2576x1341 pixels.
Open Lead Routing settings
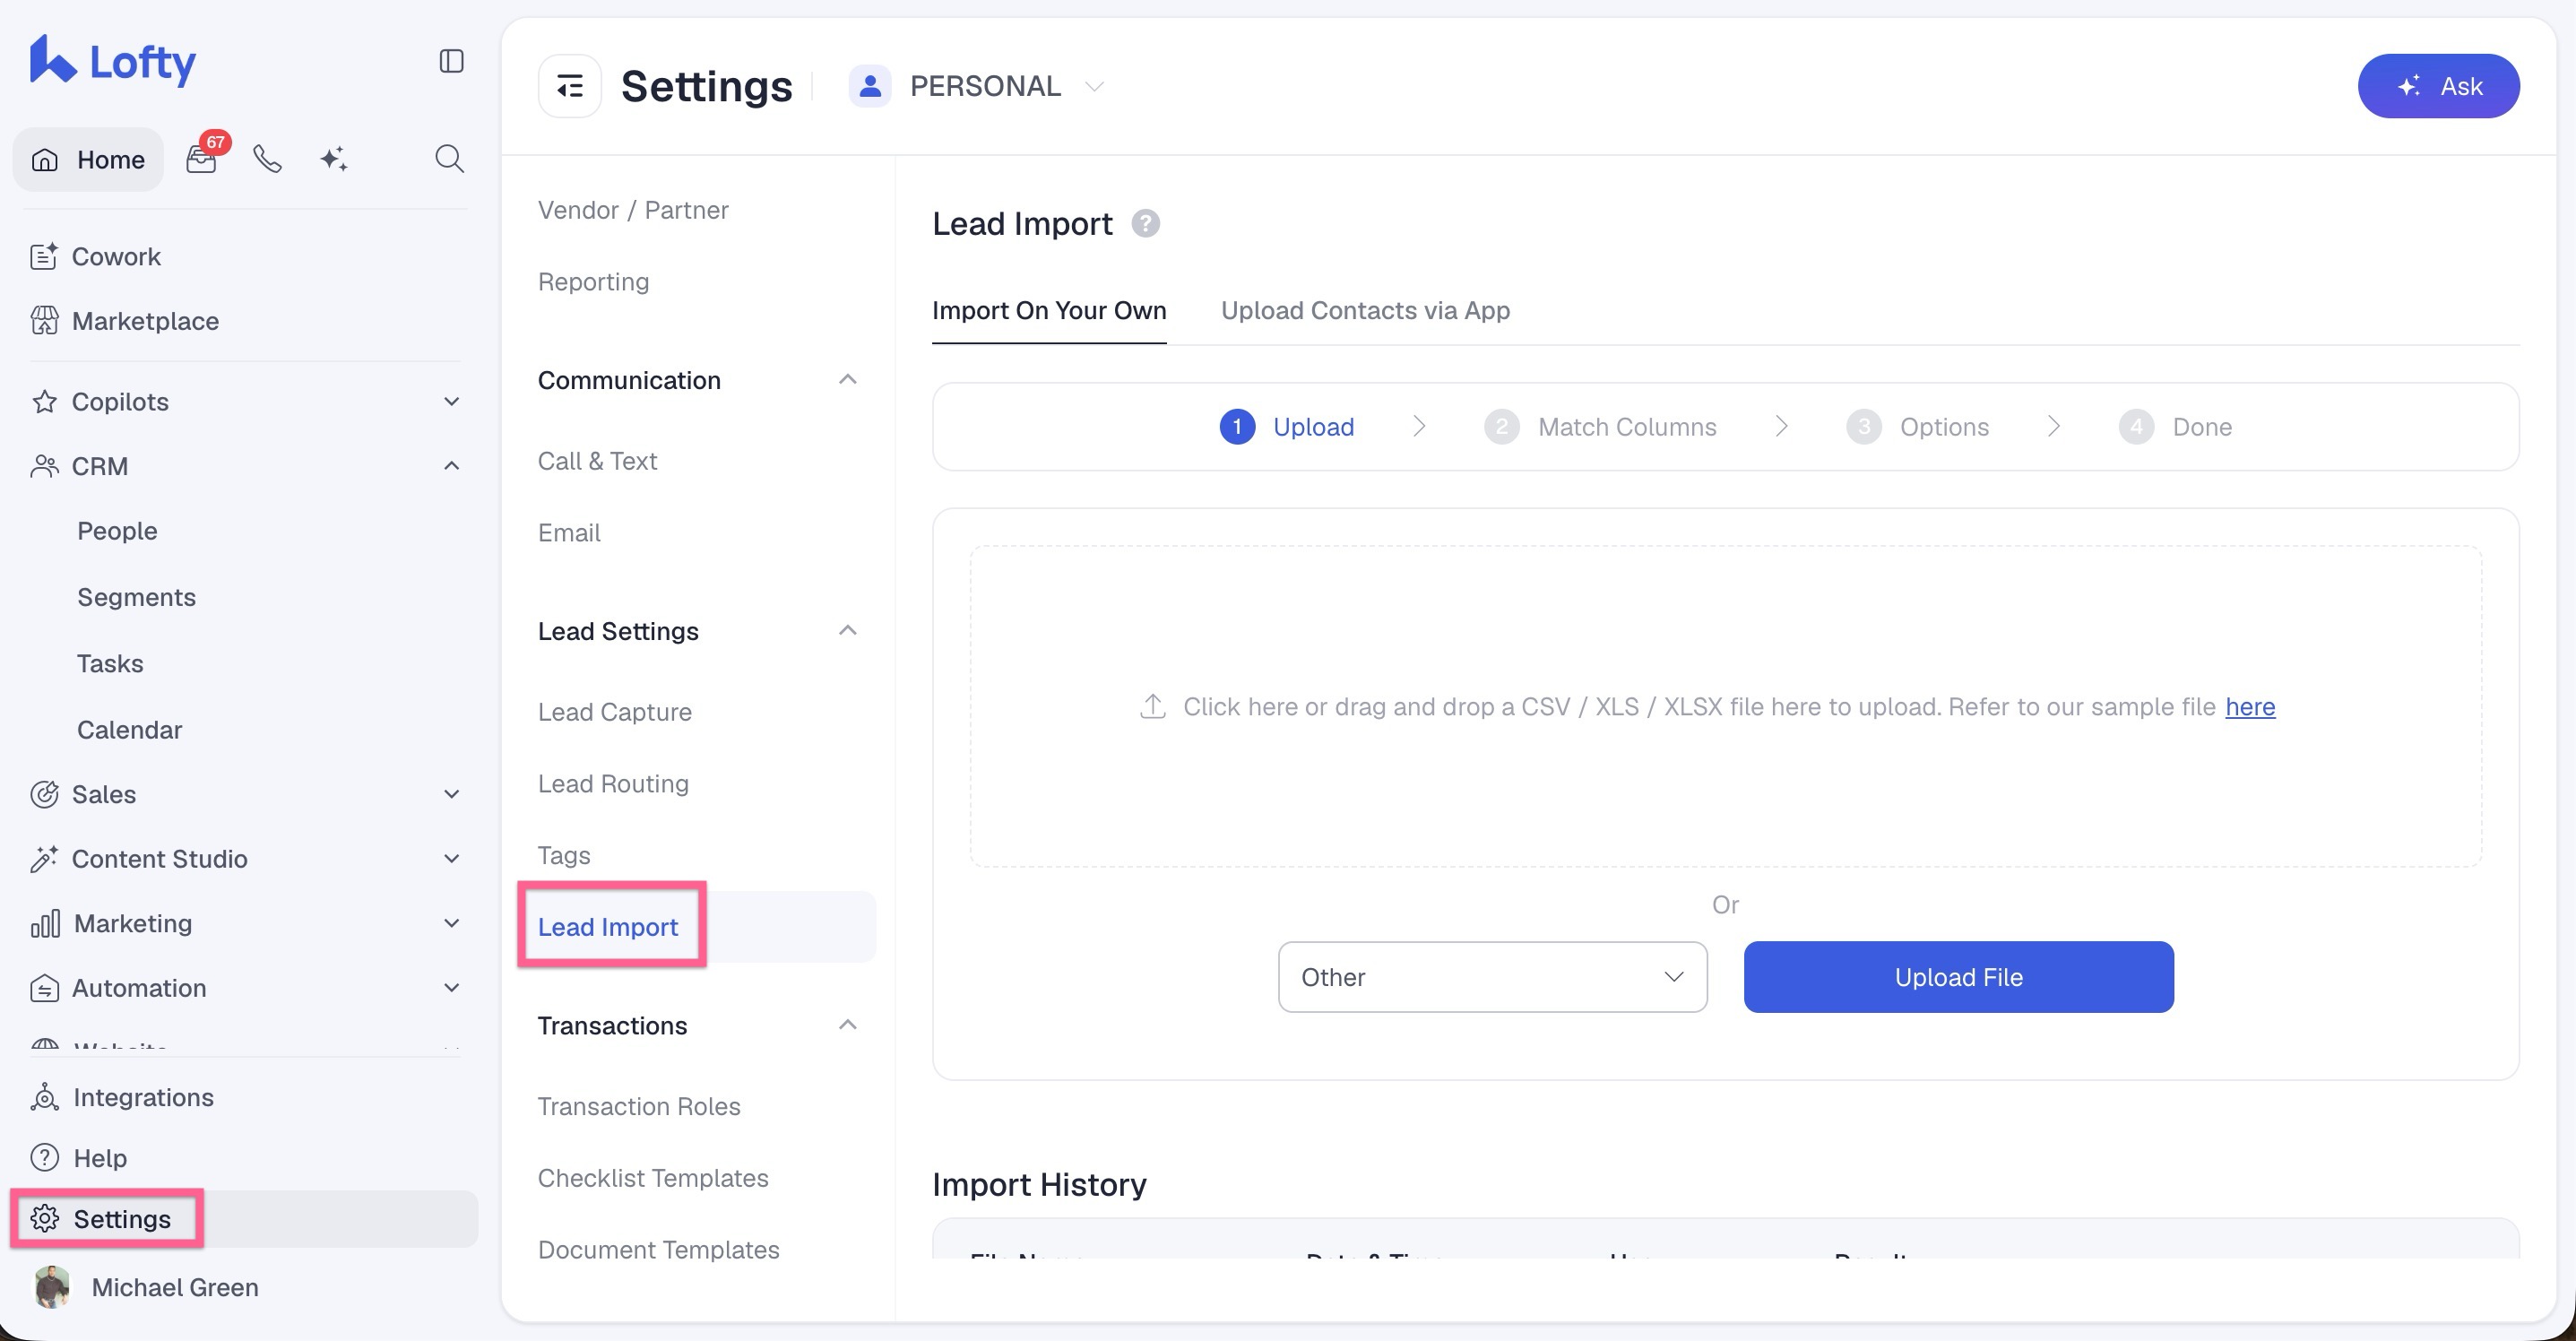click(613, 783)
